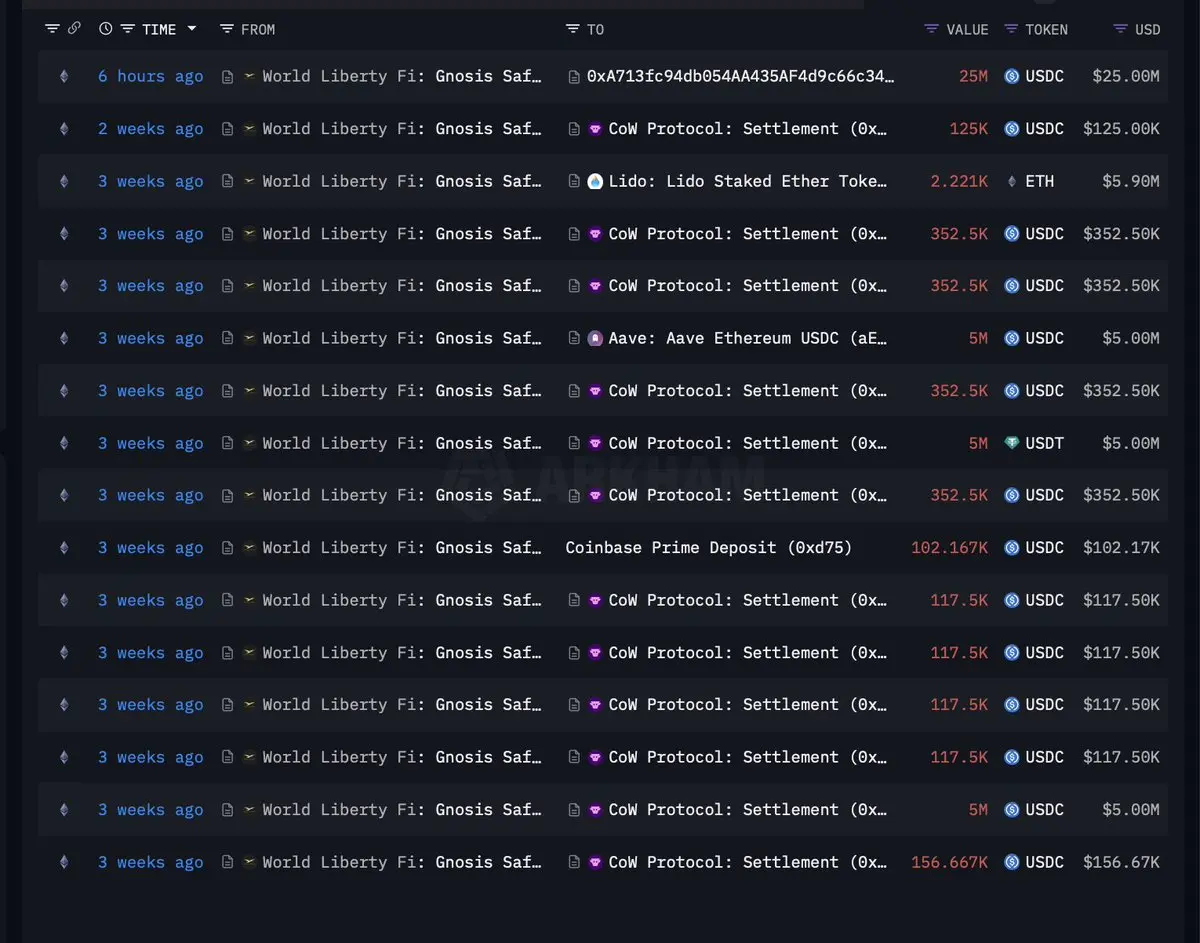Image resolution: width=1200 pixels, height=943 pixels.
Task: Select the 125K value cell
Action: 969,128
